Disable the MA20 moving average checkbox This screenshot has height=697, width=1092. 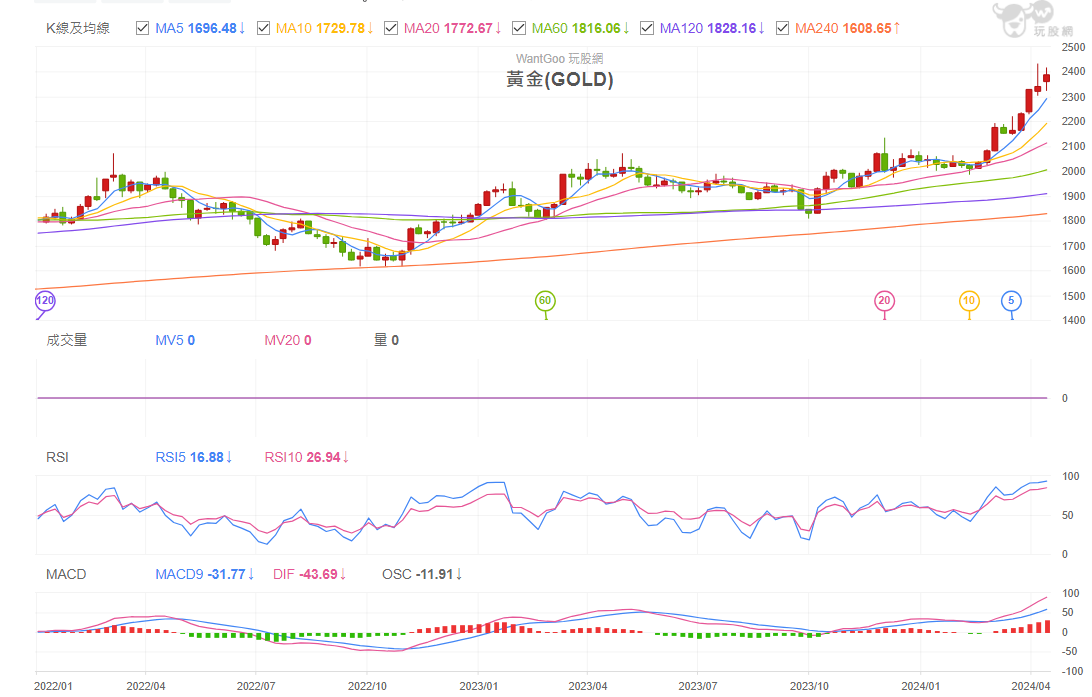pyautogui.click(x=391, y=29)
